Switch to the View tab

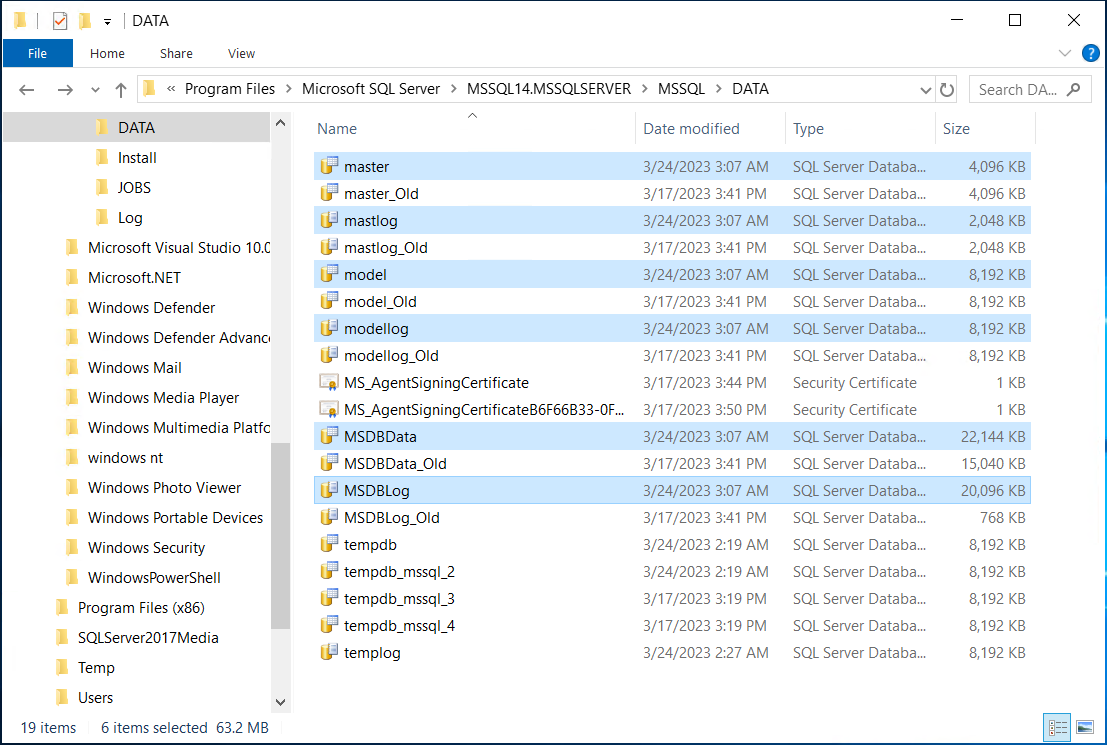(241, 53)
